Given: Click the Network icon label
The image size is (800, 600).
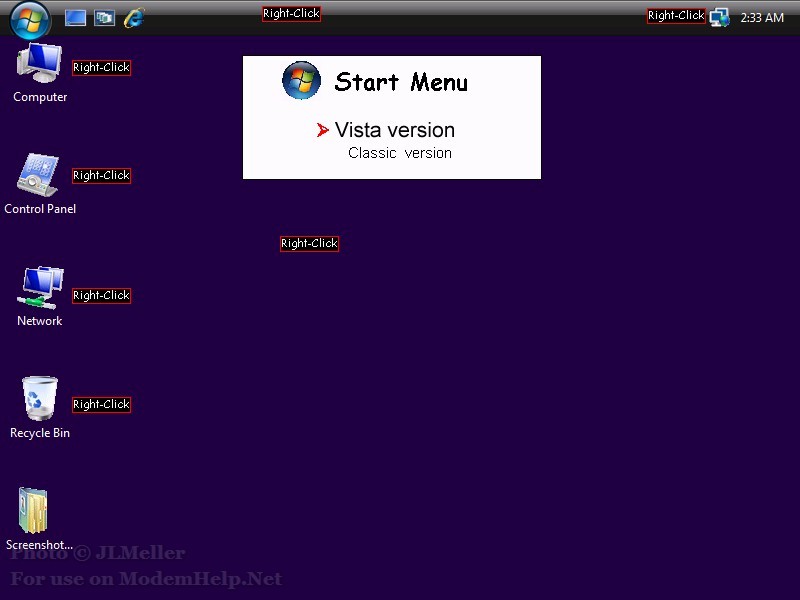Looking at the screenshot, I should point(40,321).
